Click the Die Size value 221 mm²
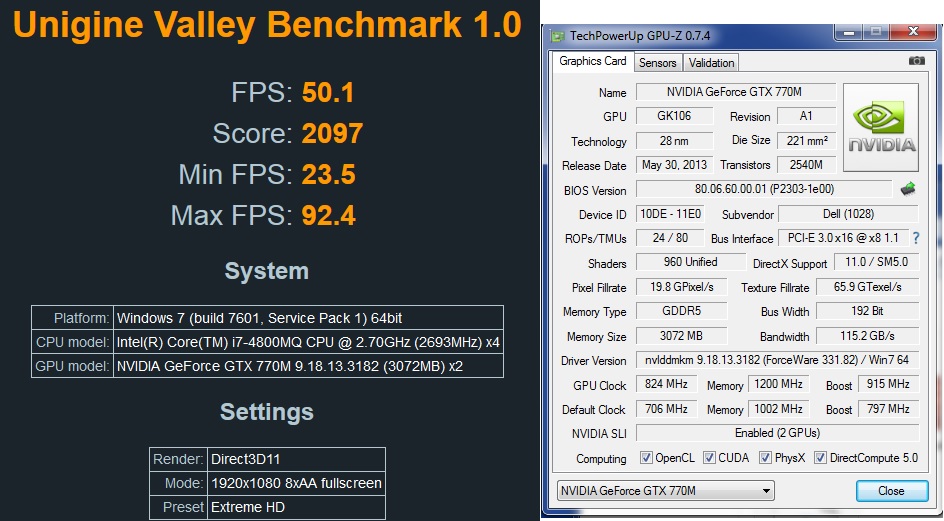This screenshot has height=521, width=944. click(807, 140)
